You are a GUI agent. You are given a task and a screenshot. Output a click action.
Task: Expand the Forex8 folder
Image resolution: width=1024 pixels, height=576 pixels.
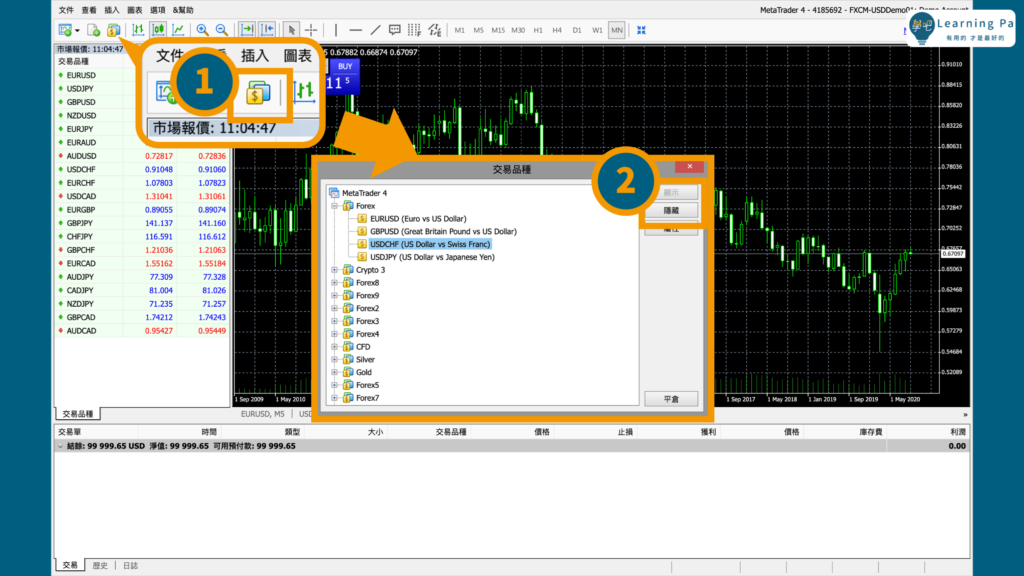[334, 283]
